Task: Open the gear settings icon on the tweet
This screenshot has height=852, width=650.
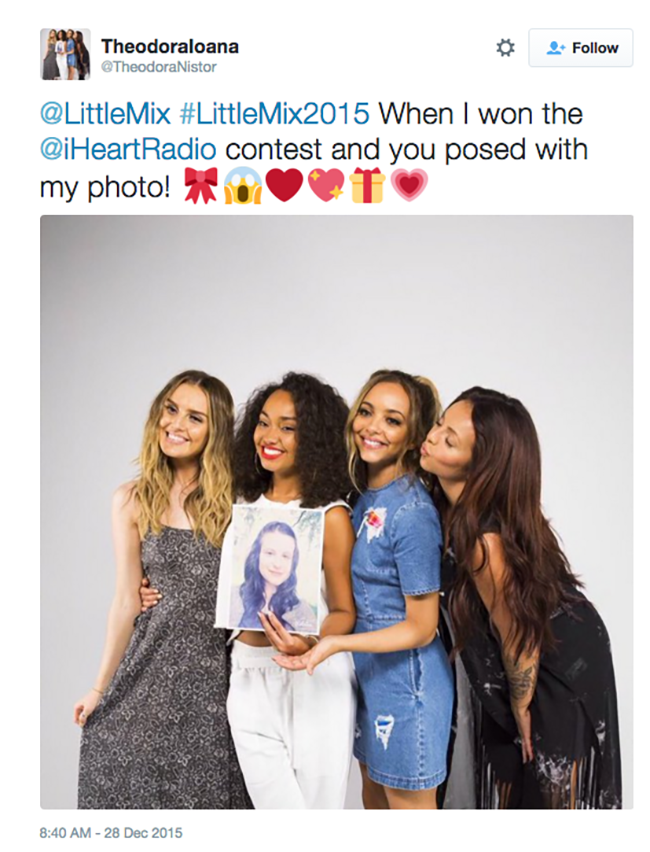Action: tap(505, 48)
